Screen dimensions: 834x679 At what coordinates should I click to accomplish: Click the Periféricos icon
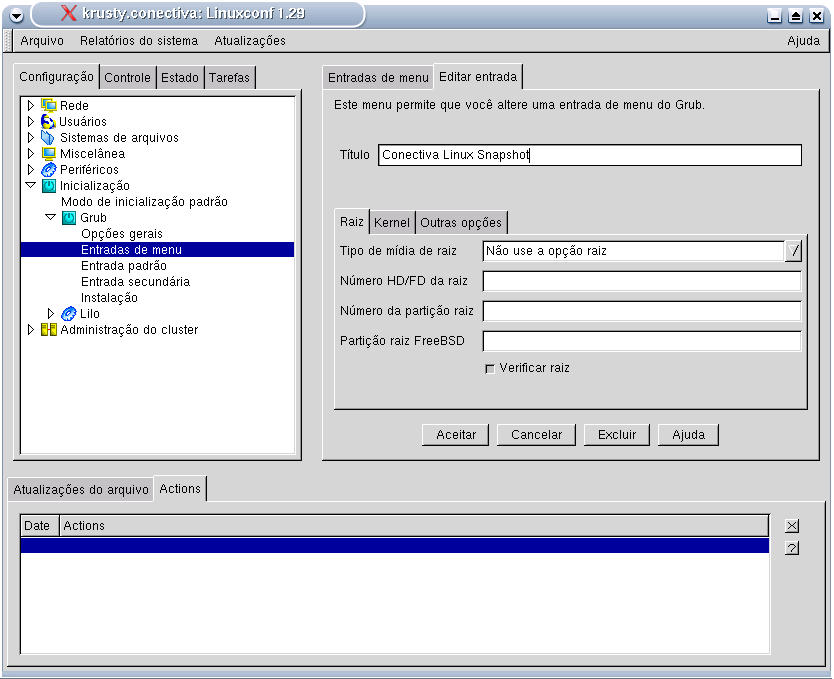click(x=48, y=170)
